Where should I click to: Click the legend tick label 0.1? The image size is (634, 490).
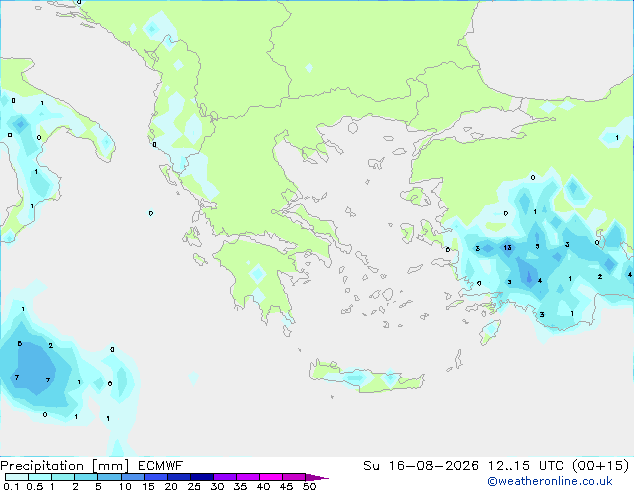pyautogui.click(x=11, y=486)
